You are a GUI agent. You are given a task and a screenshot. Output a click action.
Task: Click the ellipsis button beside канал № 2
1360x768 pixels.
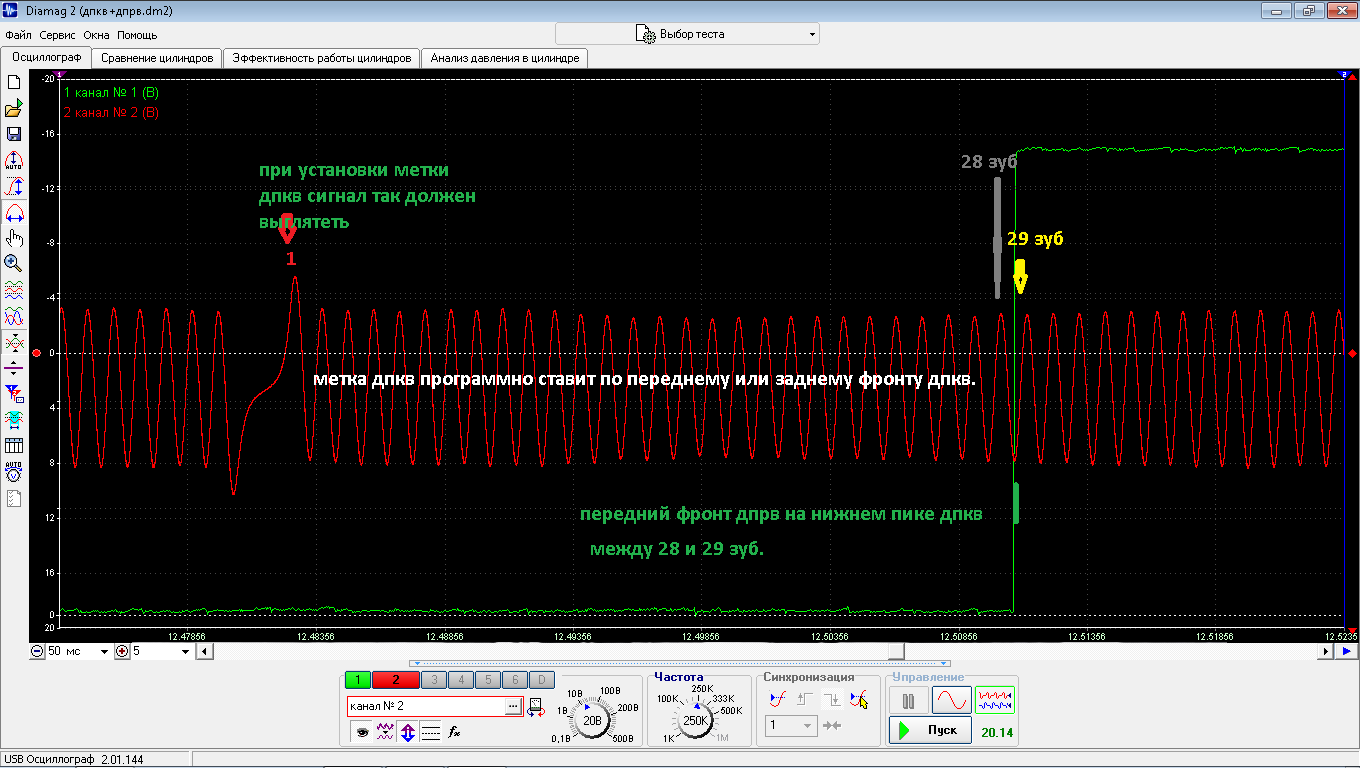tap(513, 706)
